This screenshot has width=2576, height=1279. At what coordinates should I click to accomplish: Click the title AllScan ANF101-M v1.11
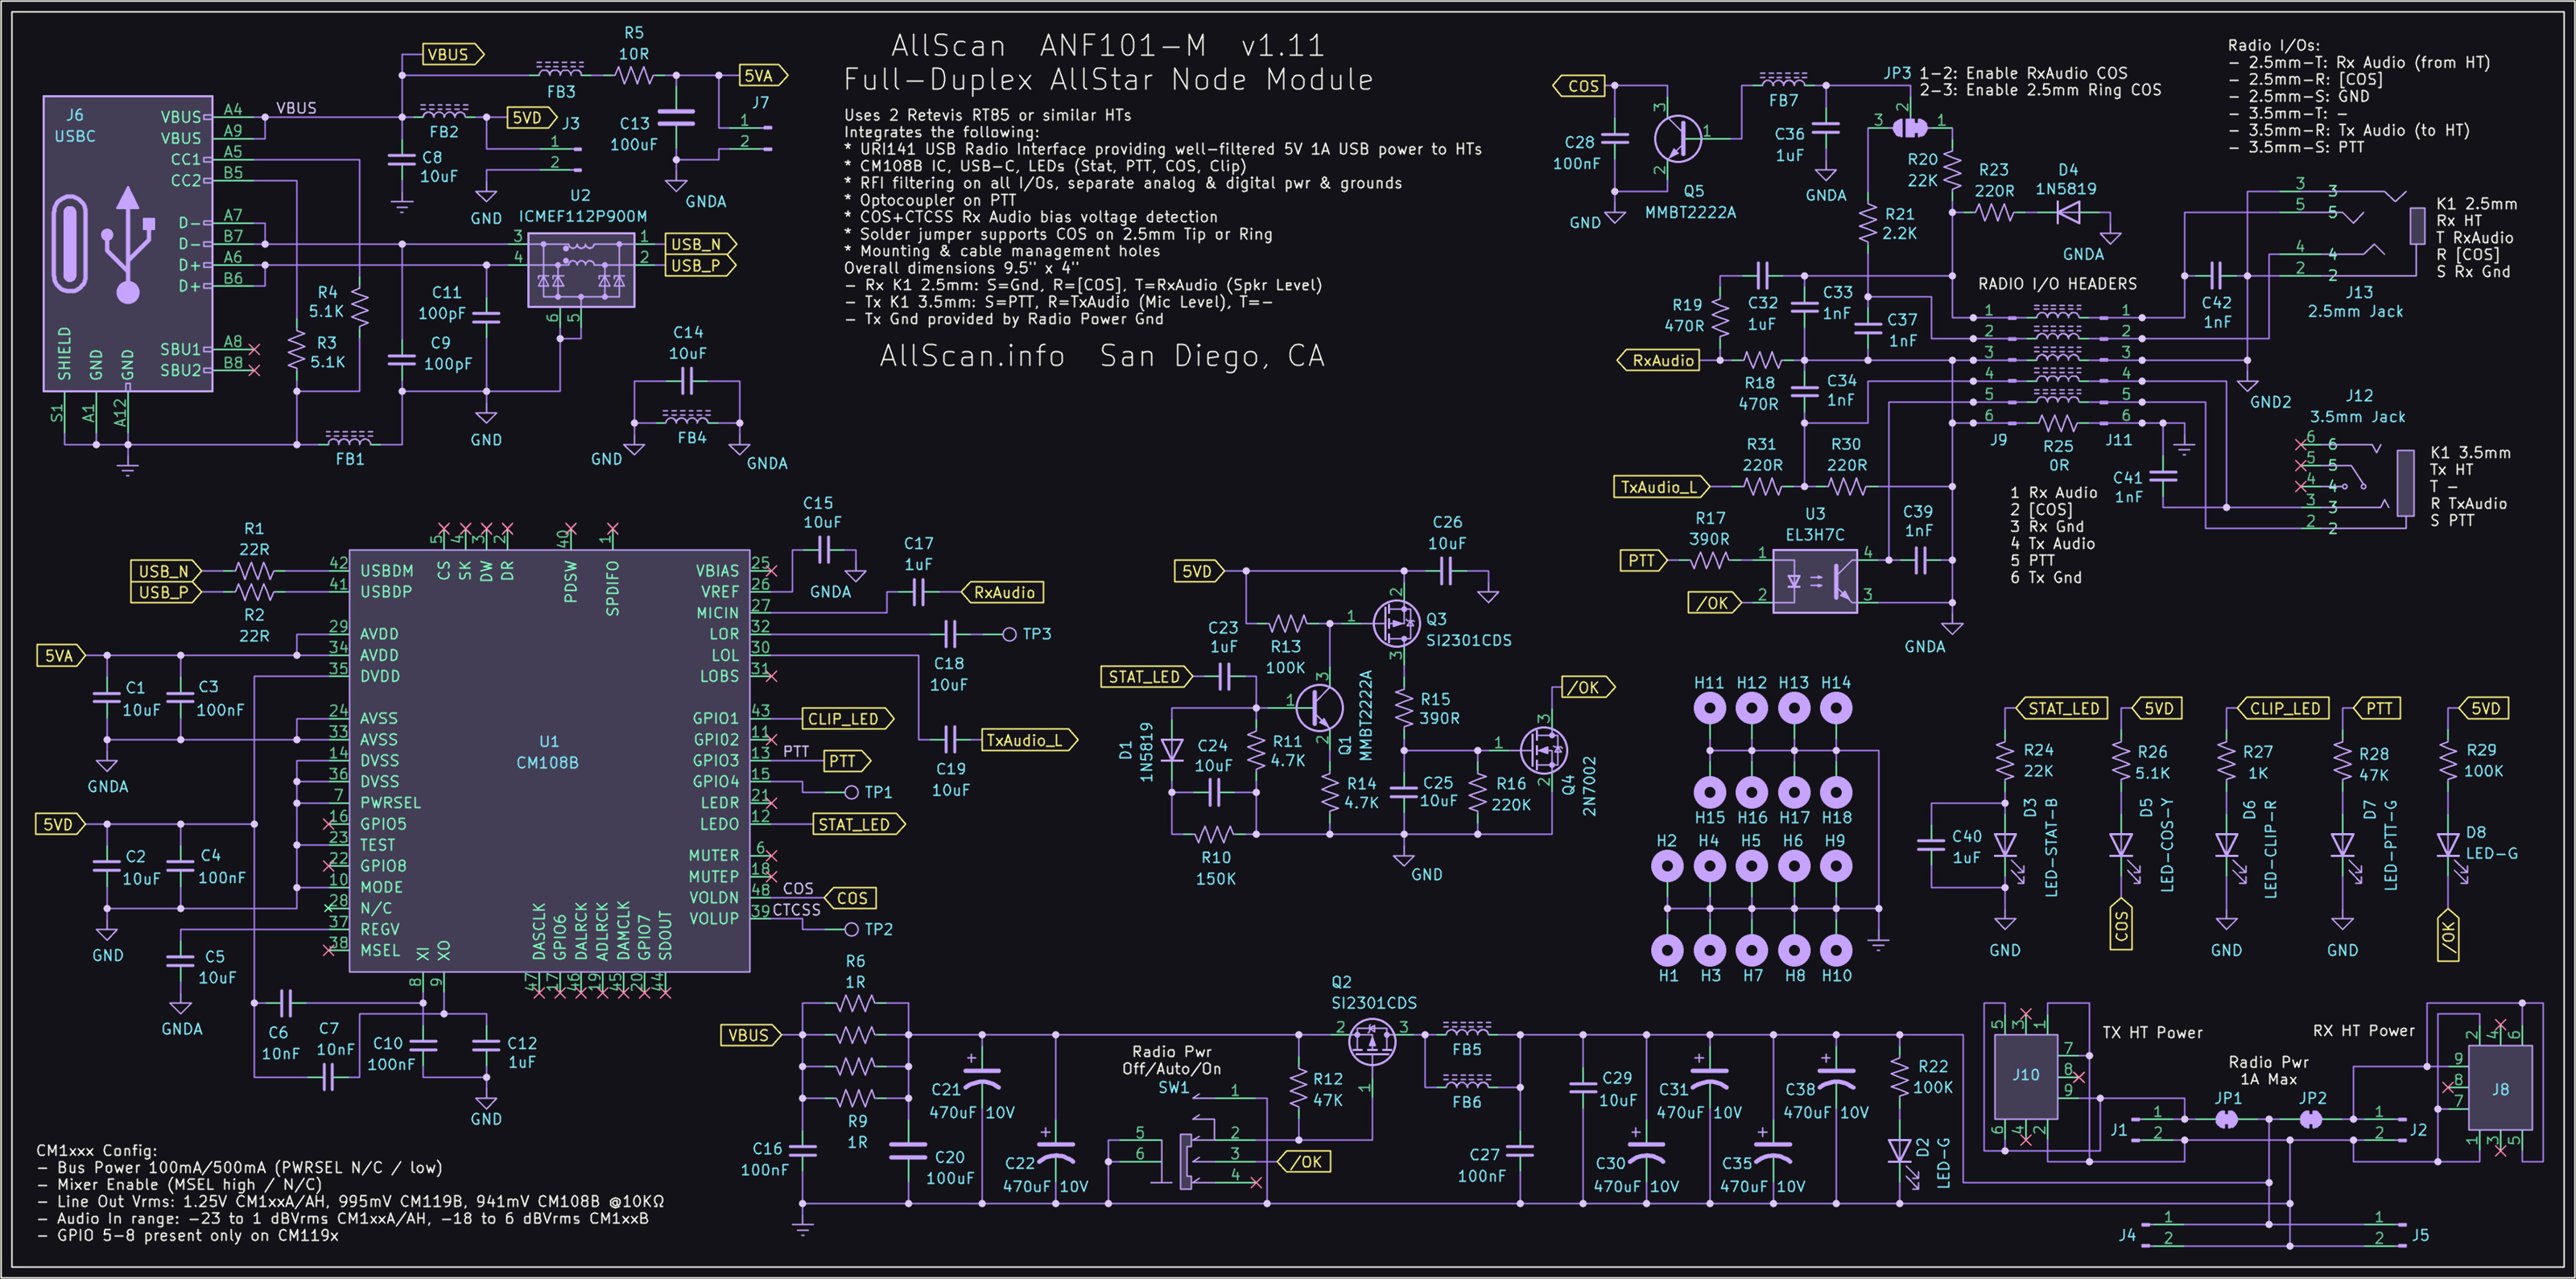[1107, 46]
